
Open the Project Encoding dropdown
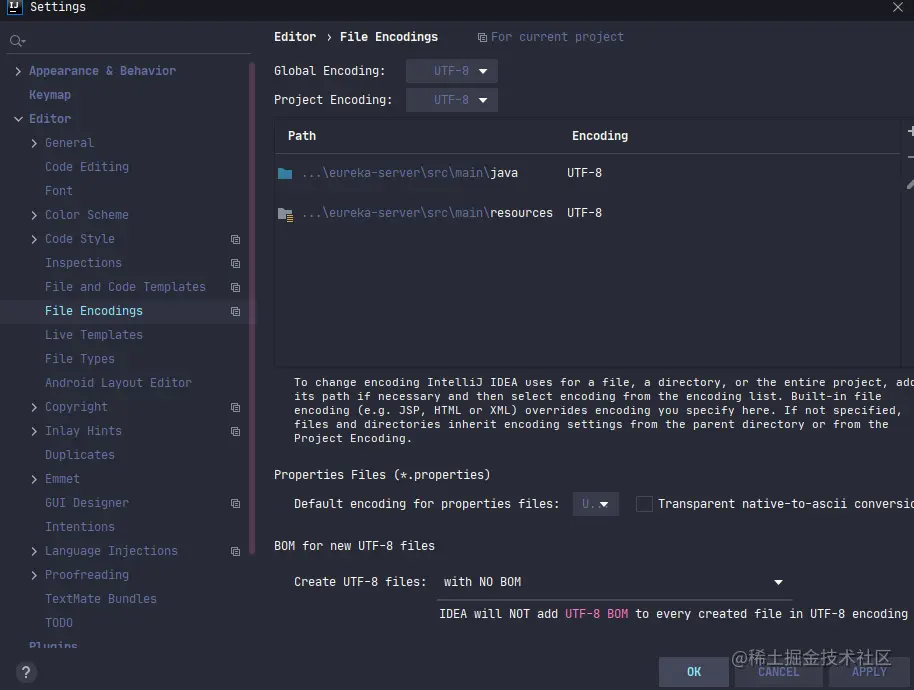click(x=452, y=100)
